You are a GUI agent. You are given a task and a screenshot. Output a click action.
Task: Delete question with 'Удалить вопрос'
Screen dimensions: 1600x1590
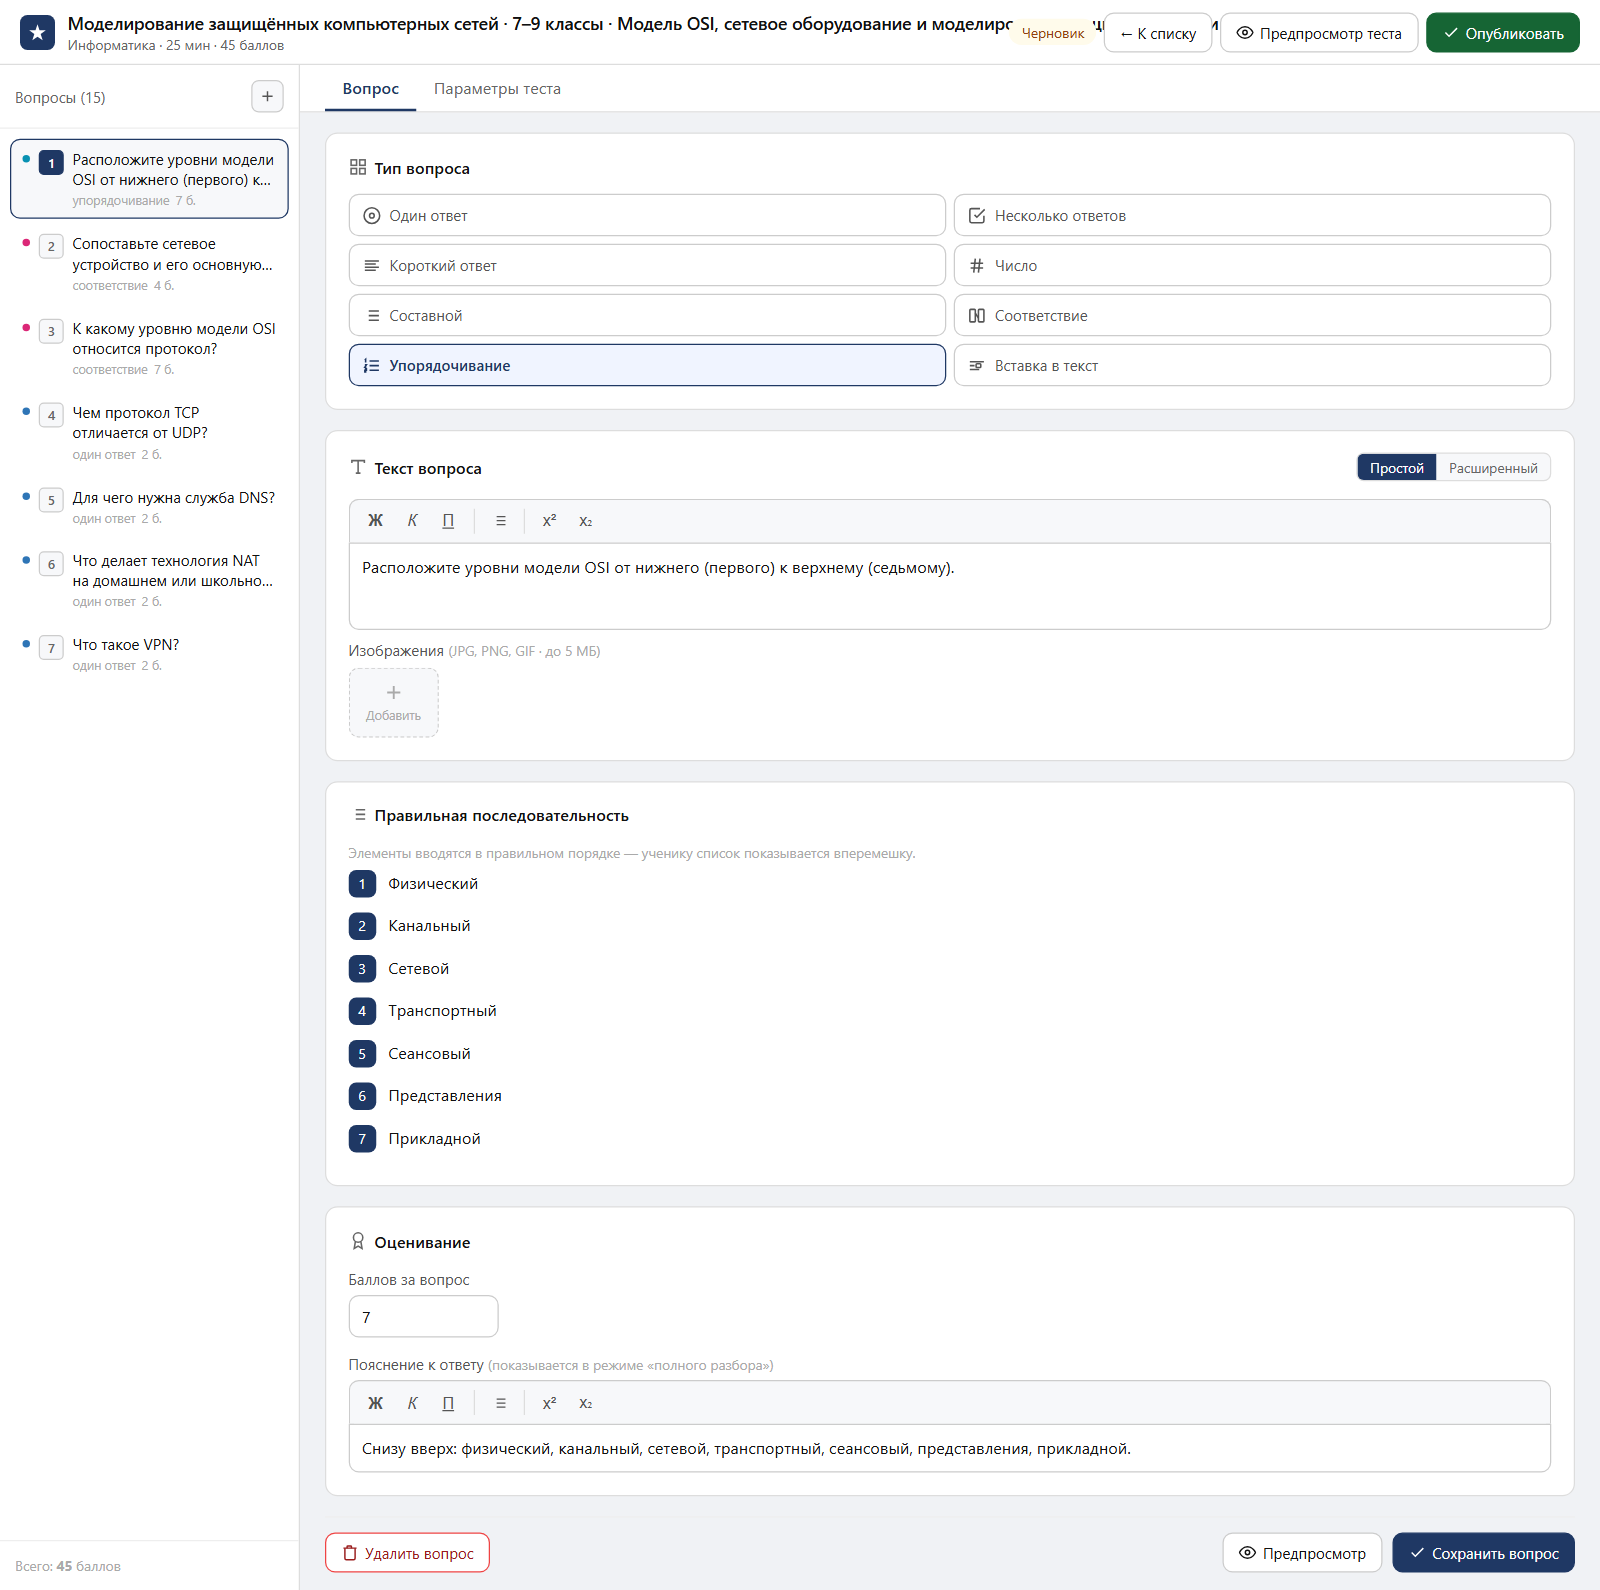[407, 1553]
